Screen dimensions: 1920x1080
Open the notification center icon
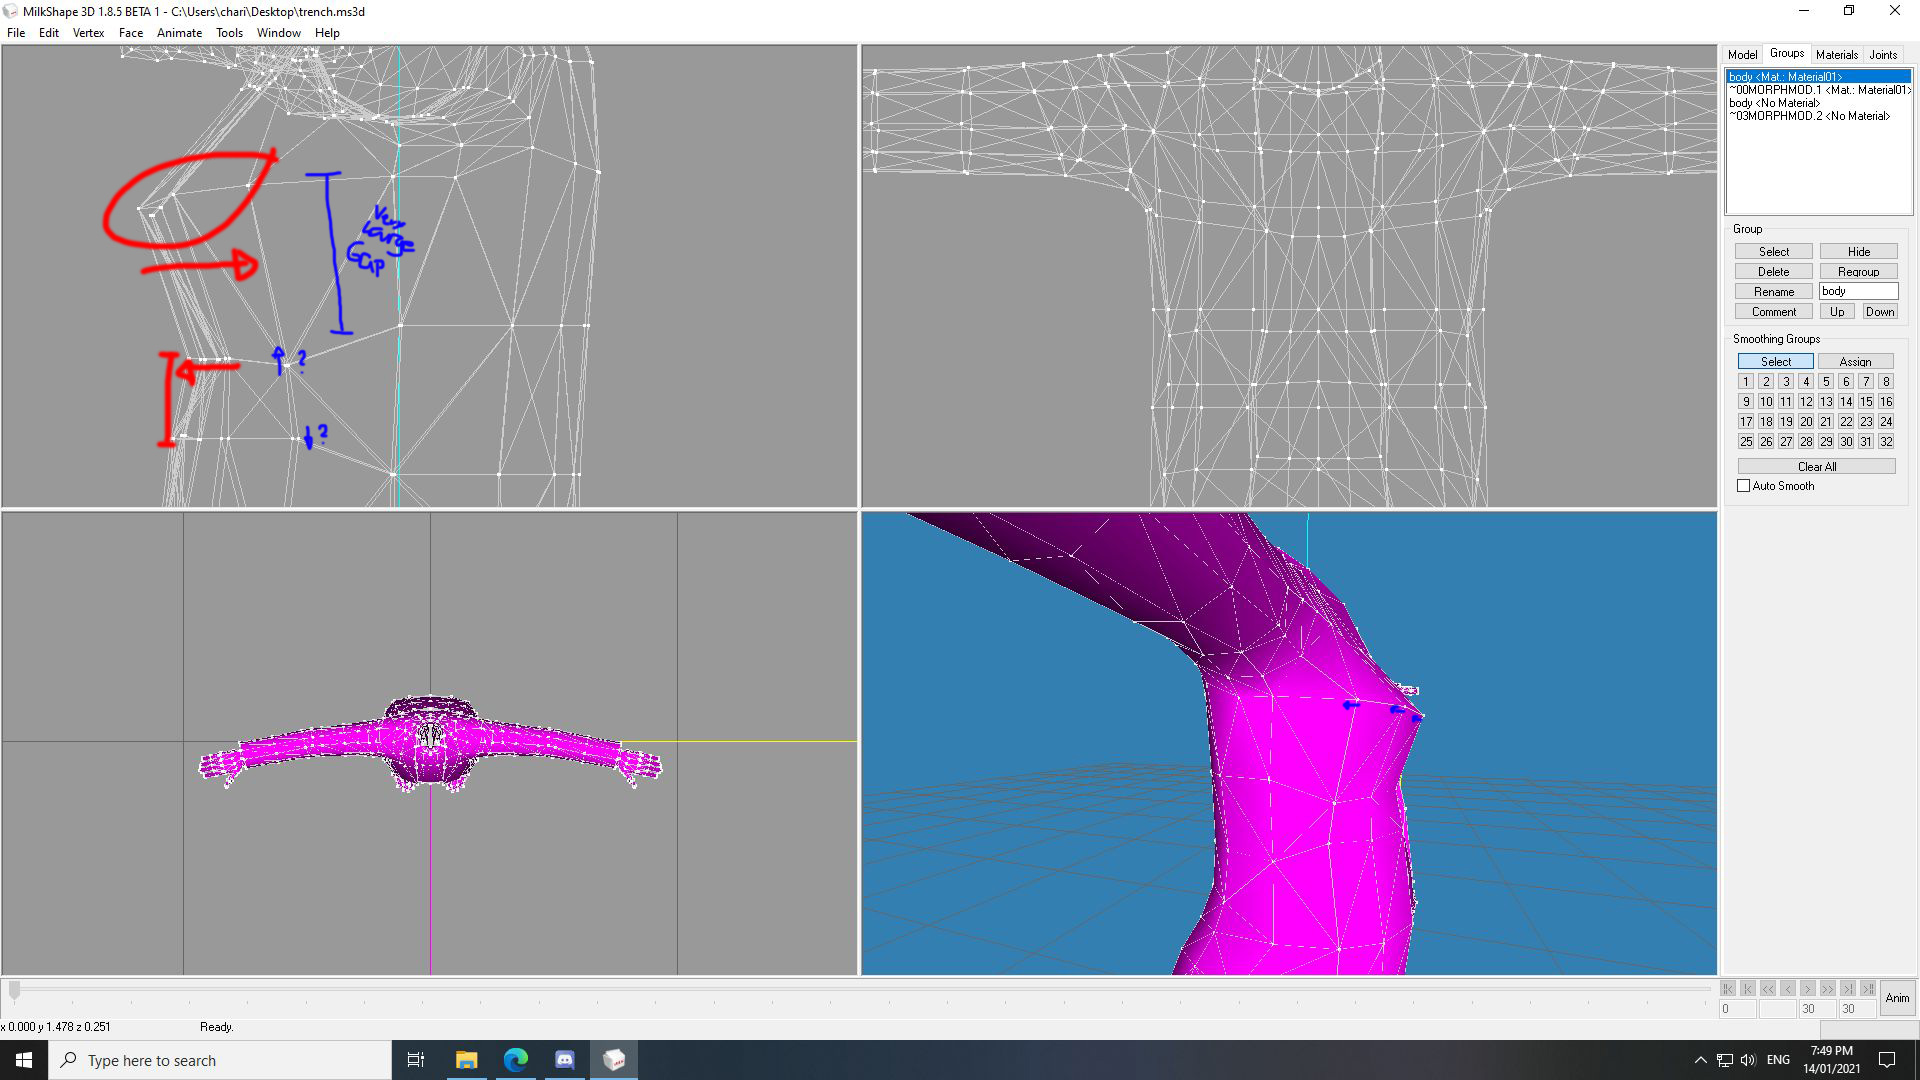point(1887,1060)
